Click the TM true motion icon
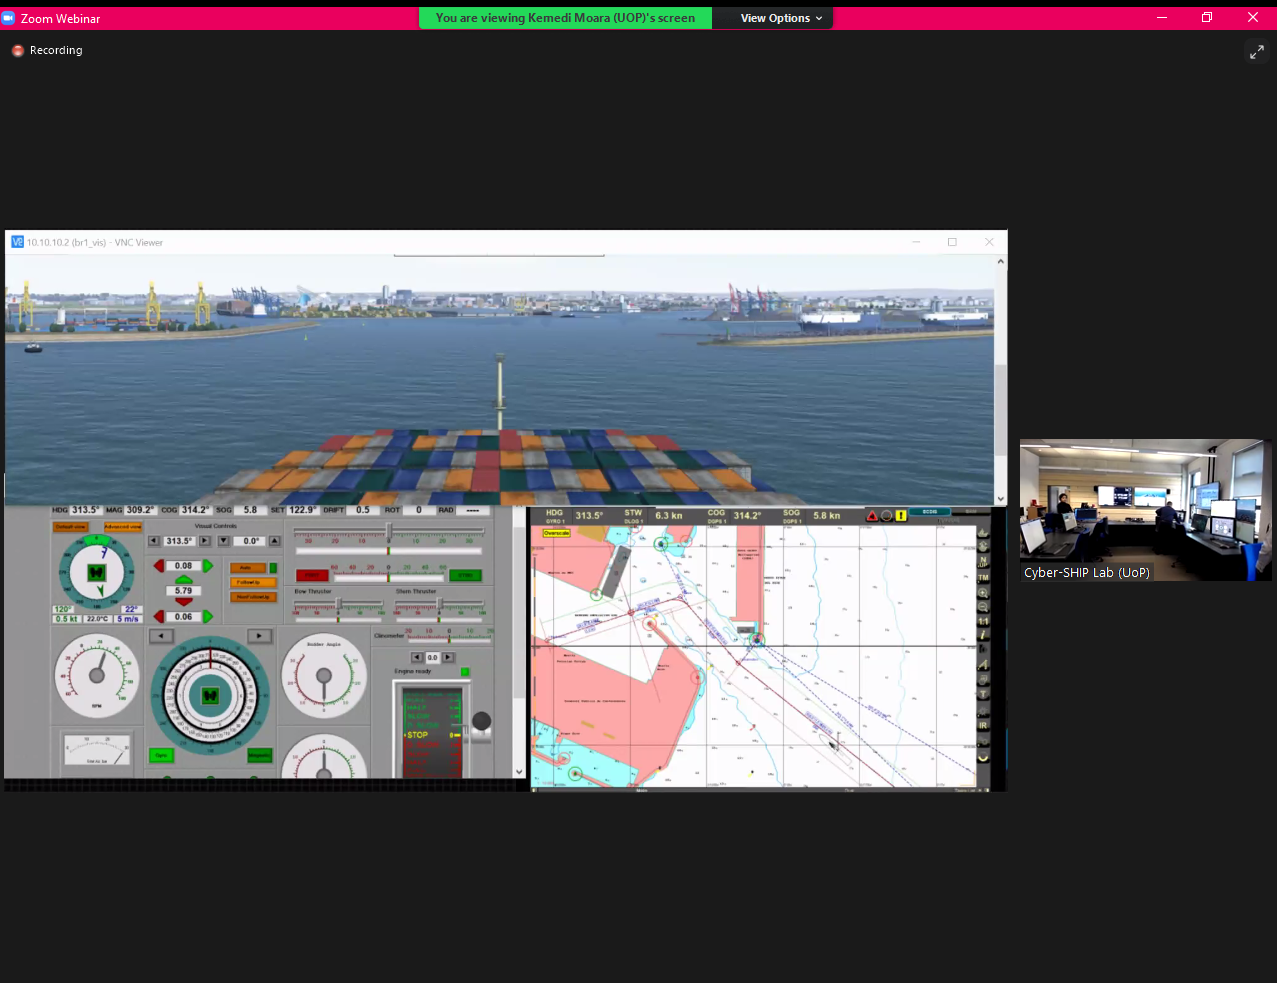The width and height of the screenshot is (1277, 983). point(983,578)
